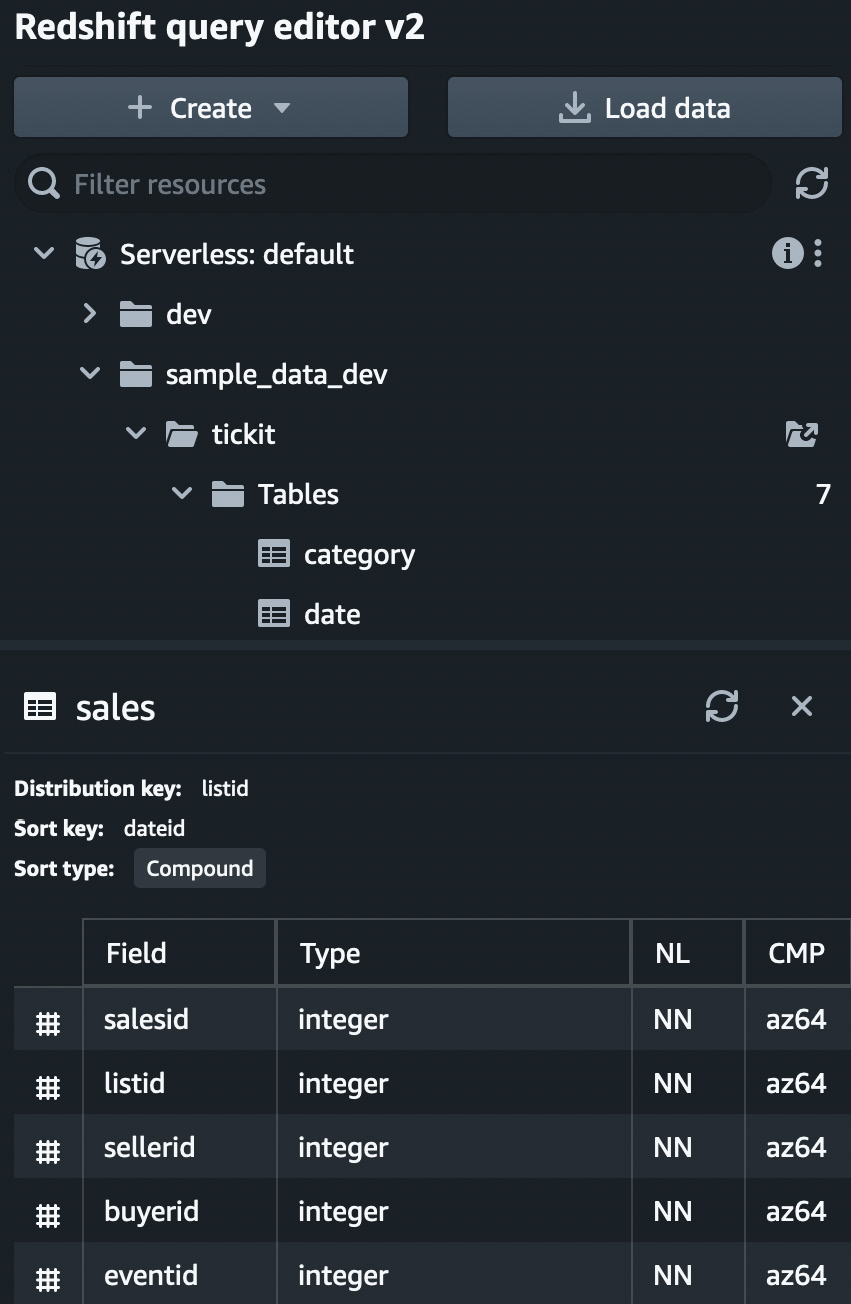The width and height of the screenshot is (851, 1304).
Task: Select the salesid field cell
Action: 179,1019
